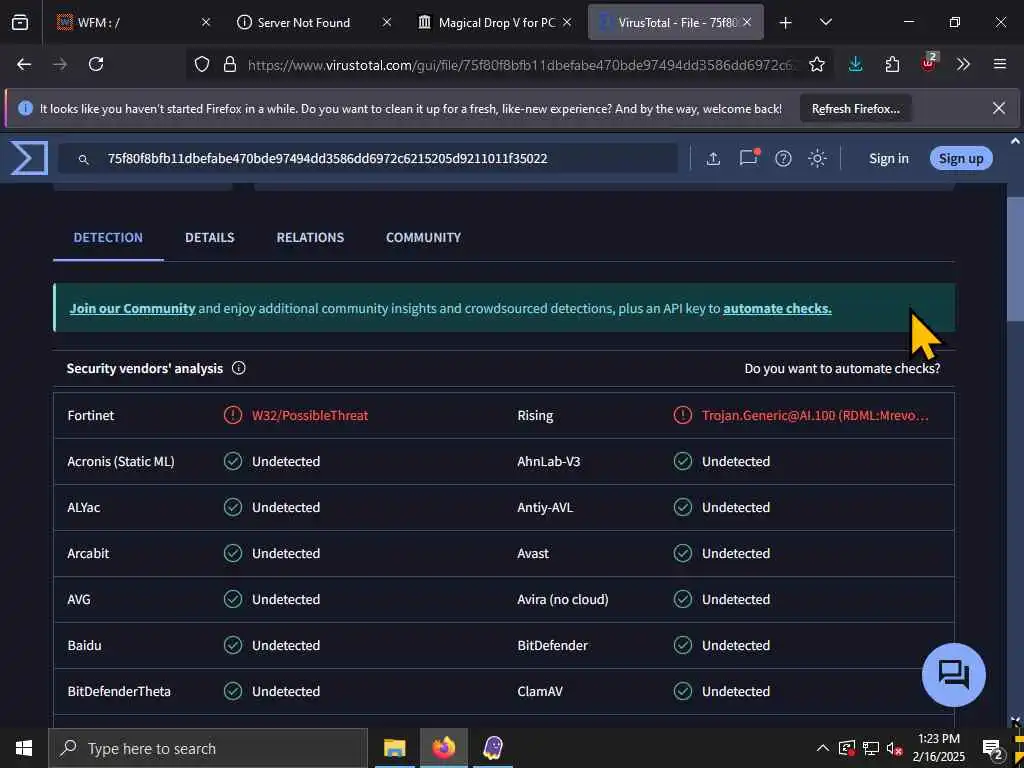Viewport: 1024px width, 768px height.
Task: Click the Refresh Firefox button
Action: tap(856, 108)
